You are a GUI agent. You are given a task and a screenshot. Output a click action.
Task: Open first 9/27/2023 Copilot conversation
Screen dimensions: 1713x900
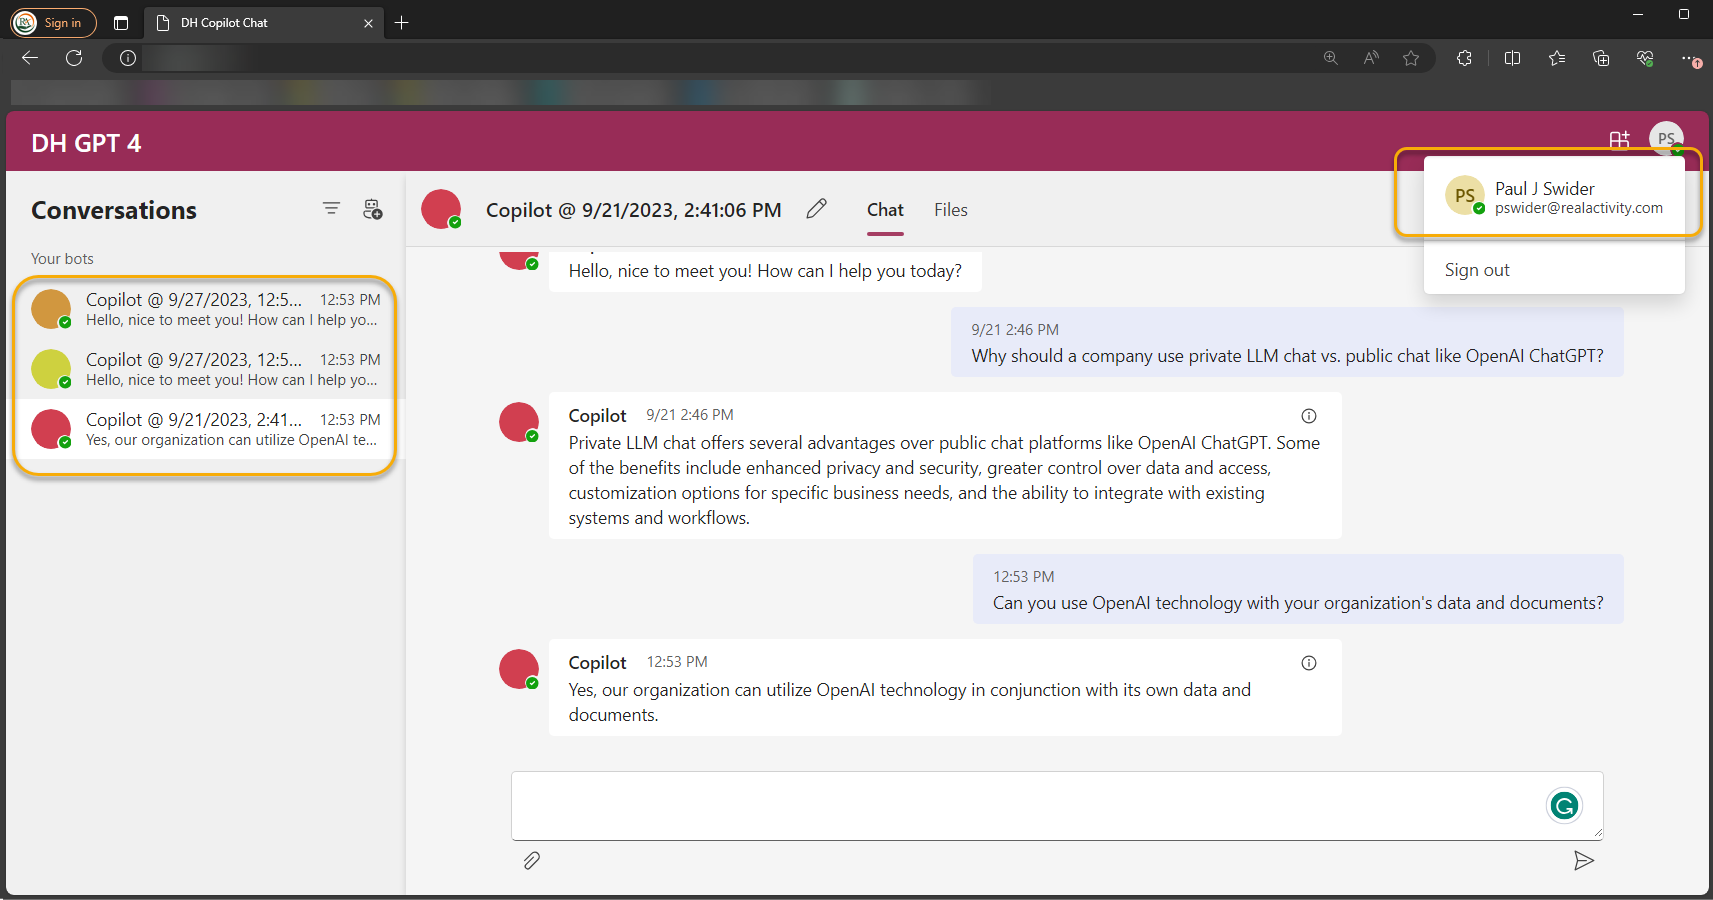point(205,309)
